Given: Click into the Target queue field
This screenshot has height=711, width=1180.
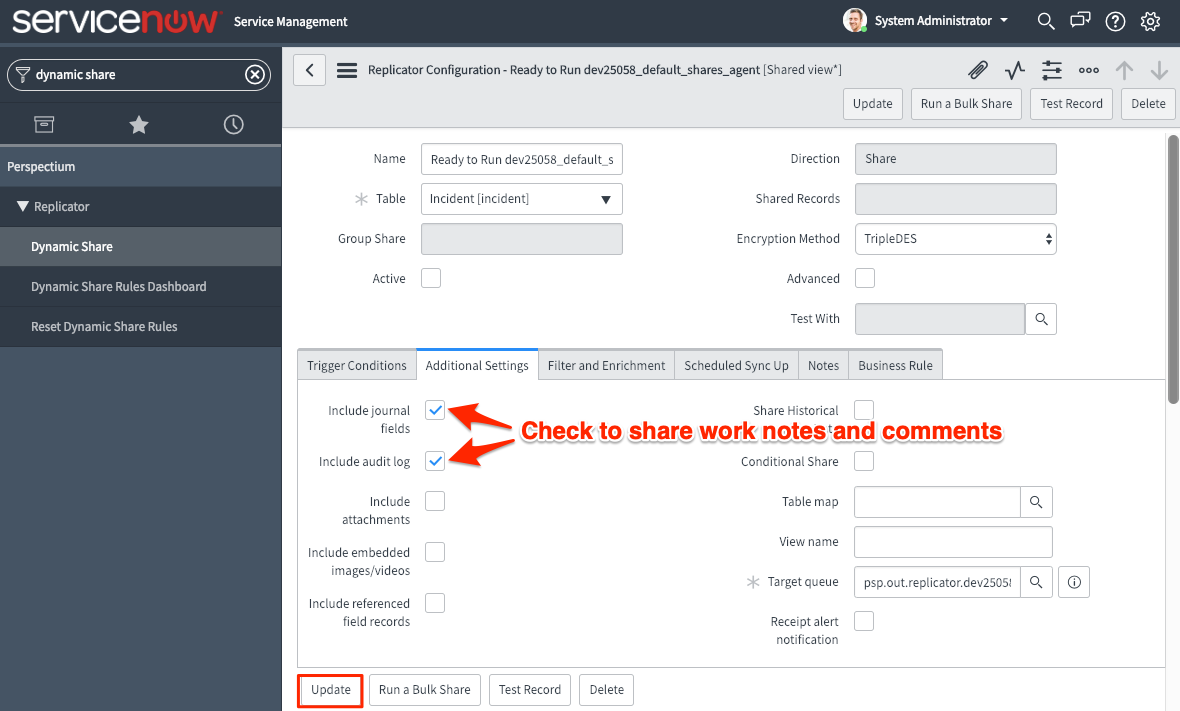Looking at the screenshot, I should tap(937, 582).
